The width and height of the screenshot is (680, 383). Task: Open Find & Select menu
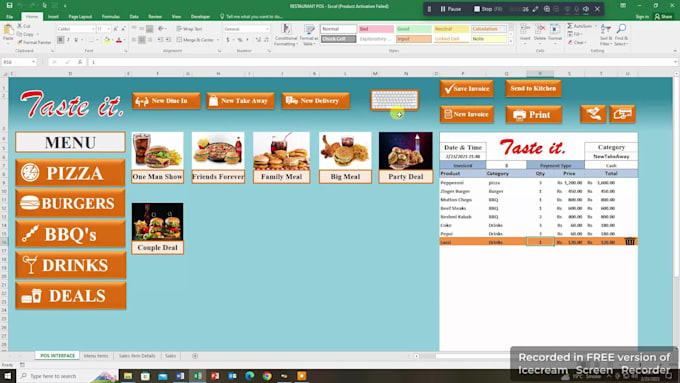[x=621, y=35]
